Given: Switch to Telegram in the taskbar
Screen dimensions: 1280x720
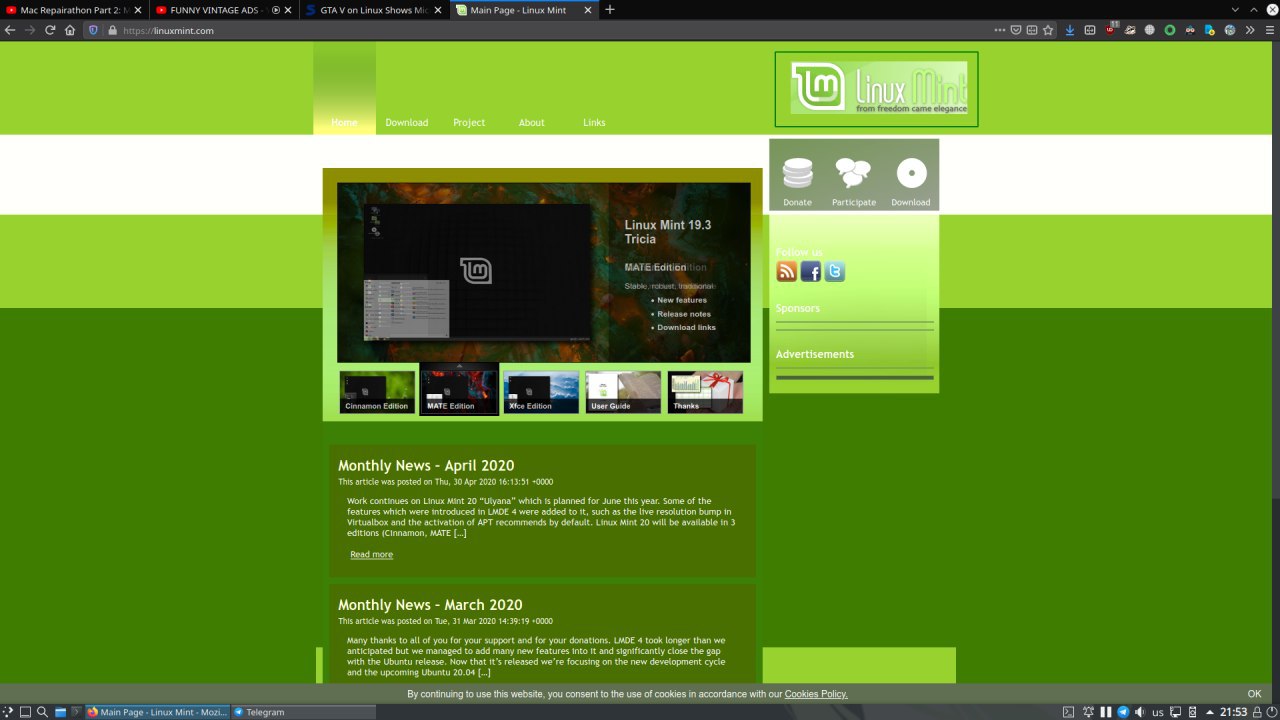Looking at the screenshot, I should 304,712.
